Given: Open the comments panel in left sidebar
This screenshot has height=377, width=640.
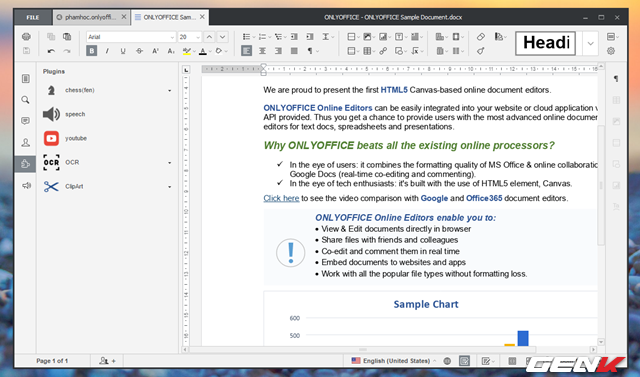Looking at the screenshot, I should (x=25, y=121).
